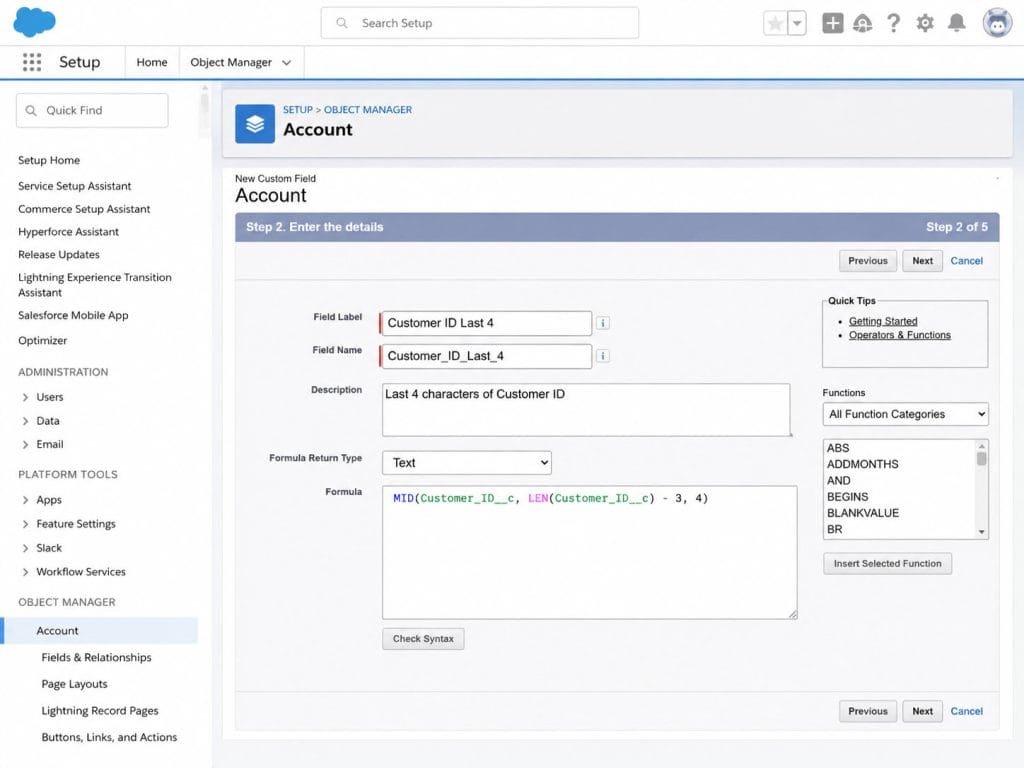The height and width of the screenshot is (768, 1024).
Task: Select BLANKVALUE in the functions list
Action: tap(863, 513)
